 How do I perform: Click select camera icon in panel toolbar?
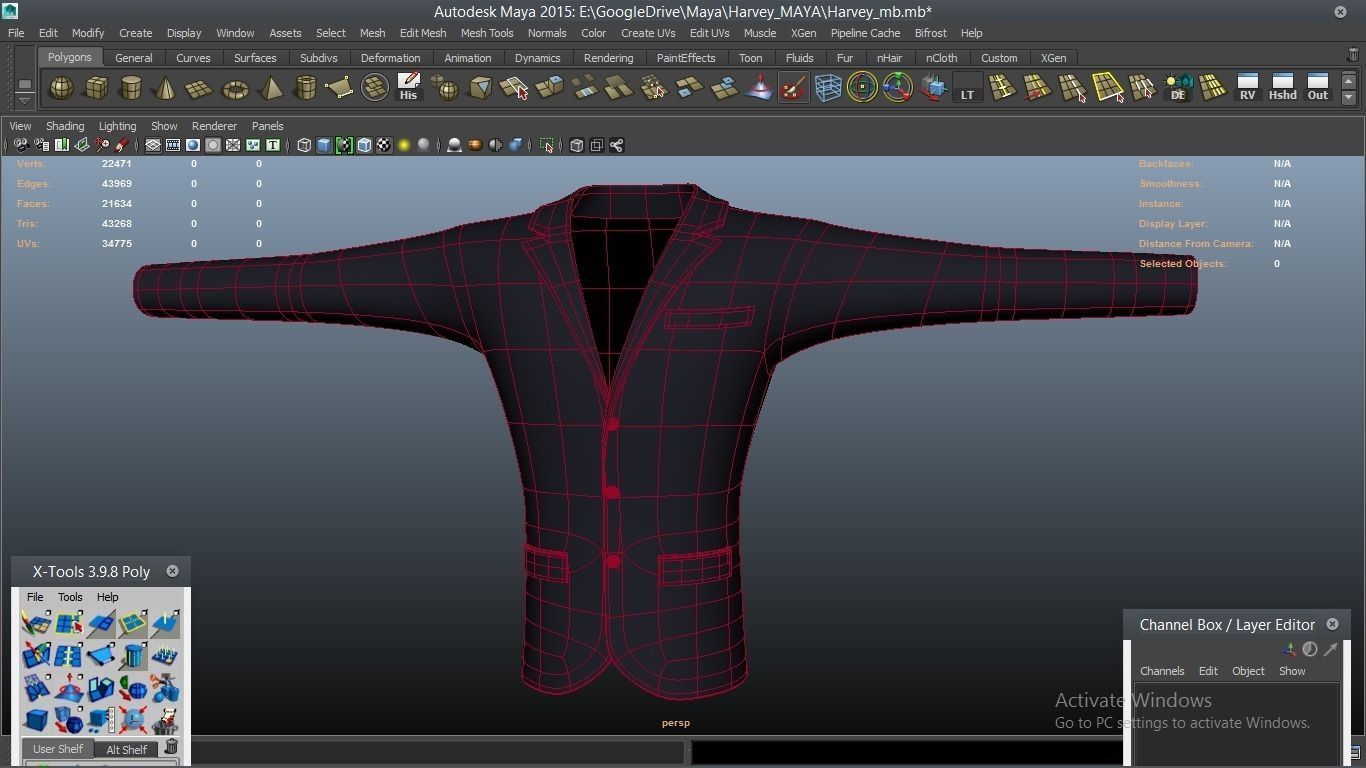pyautogui.click(x=21, y=145)
